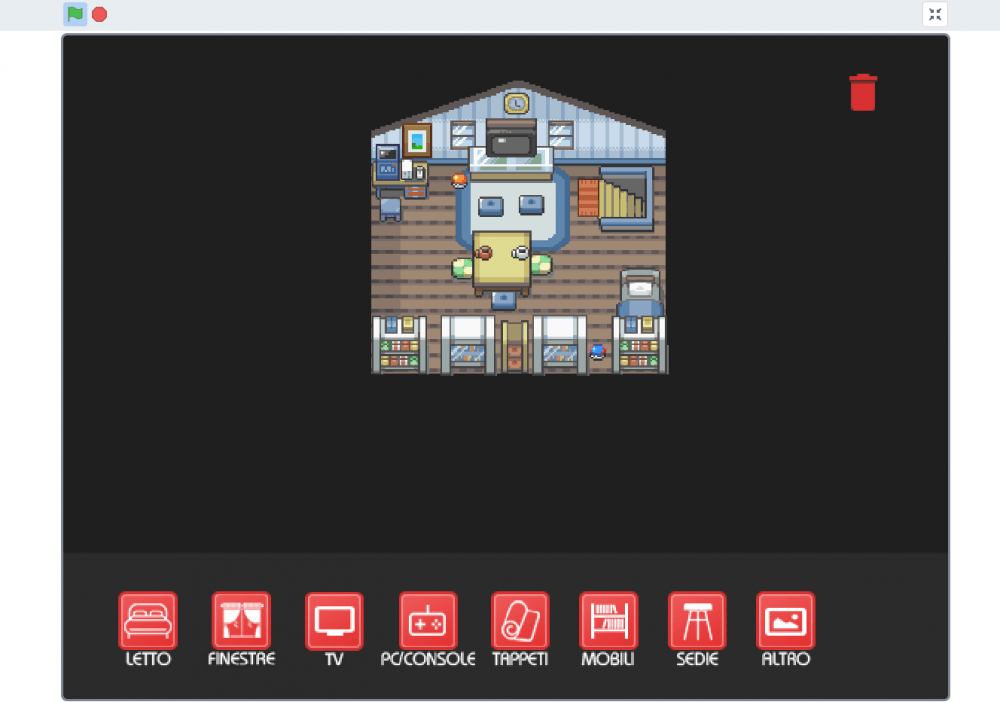Open the FINESTRE curtains category
The image size is (1000, 702).
tap(241, 621)
